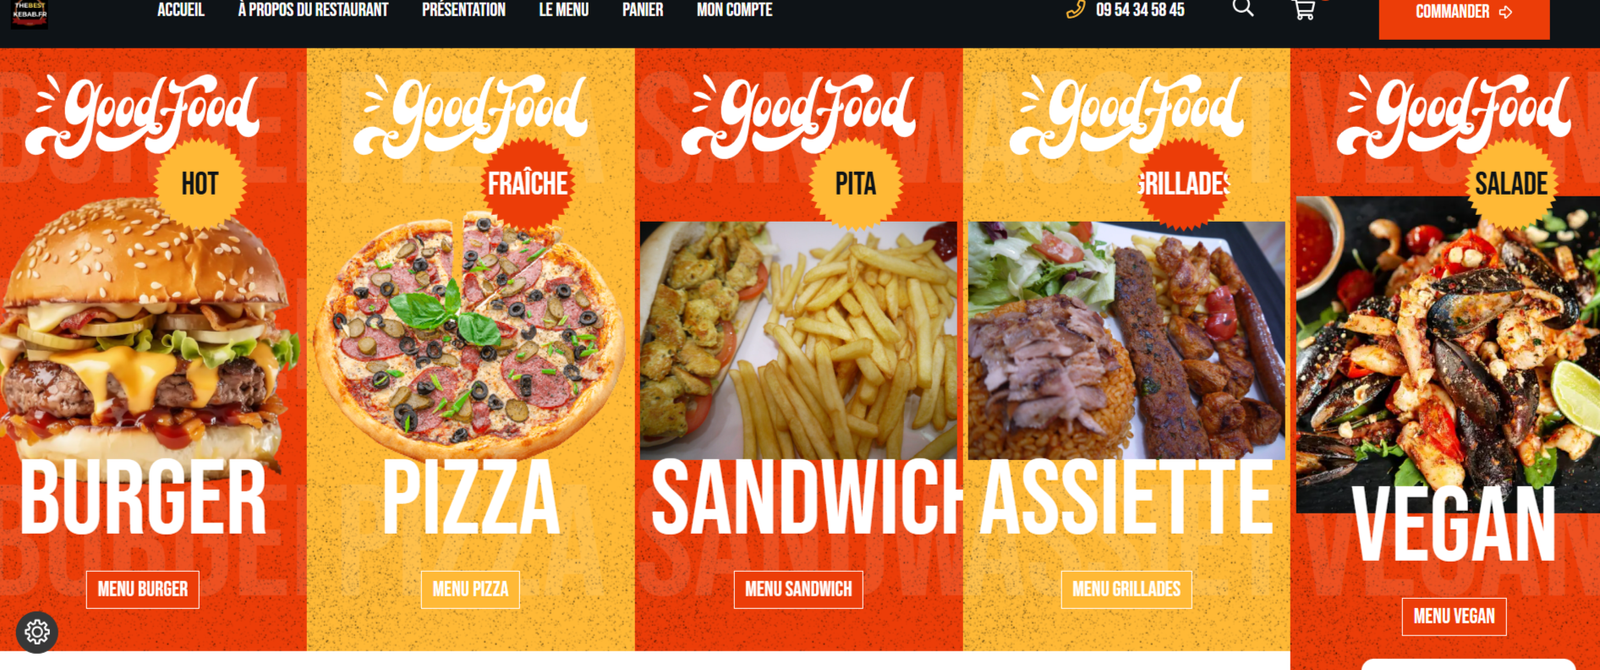Click the Best Kebab site logo
Viewport: 1600px width, 670px height.
(x=29, y=13)
